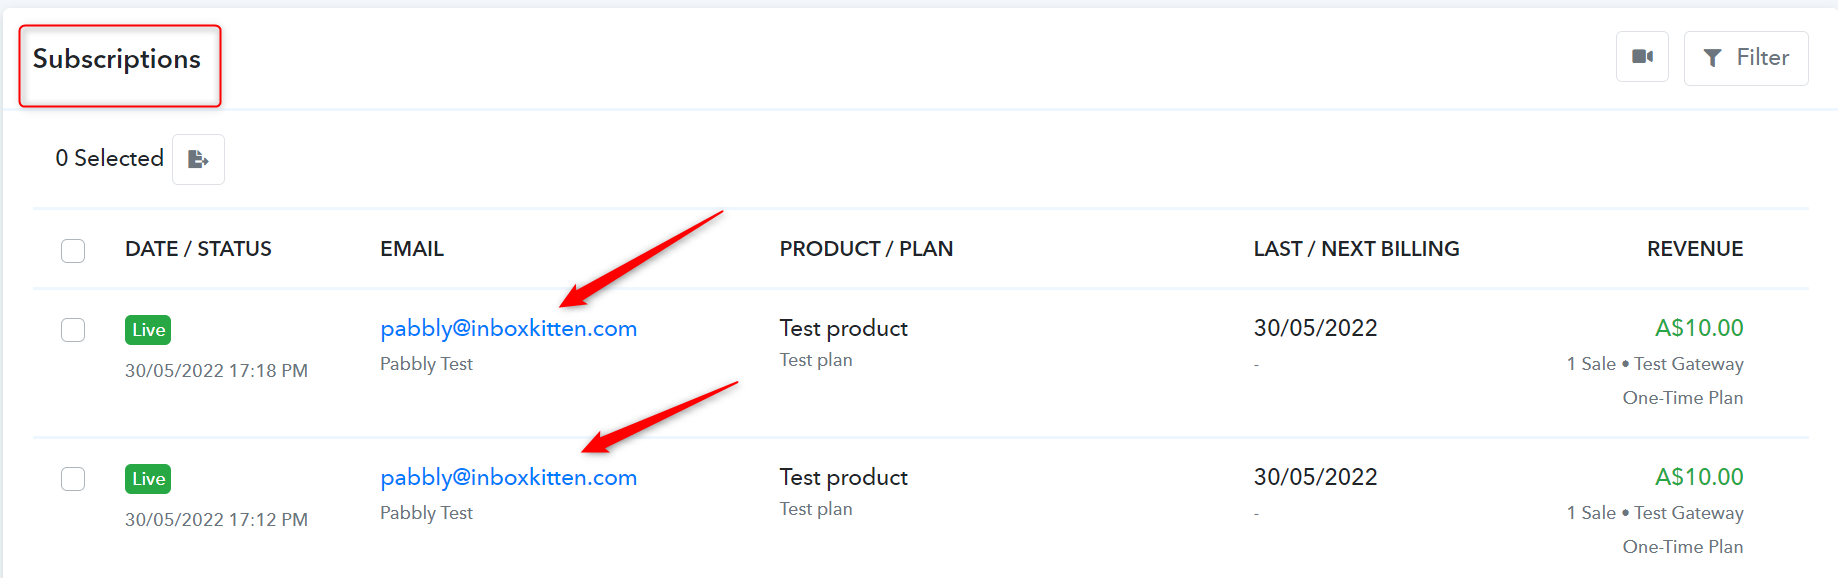Click the 0 Selected counter label
Screen dimensions: 1838x578
(109, 158)
